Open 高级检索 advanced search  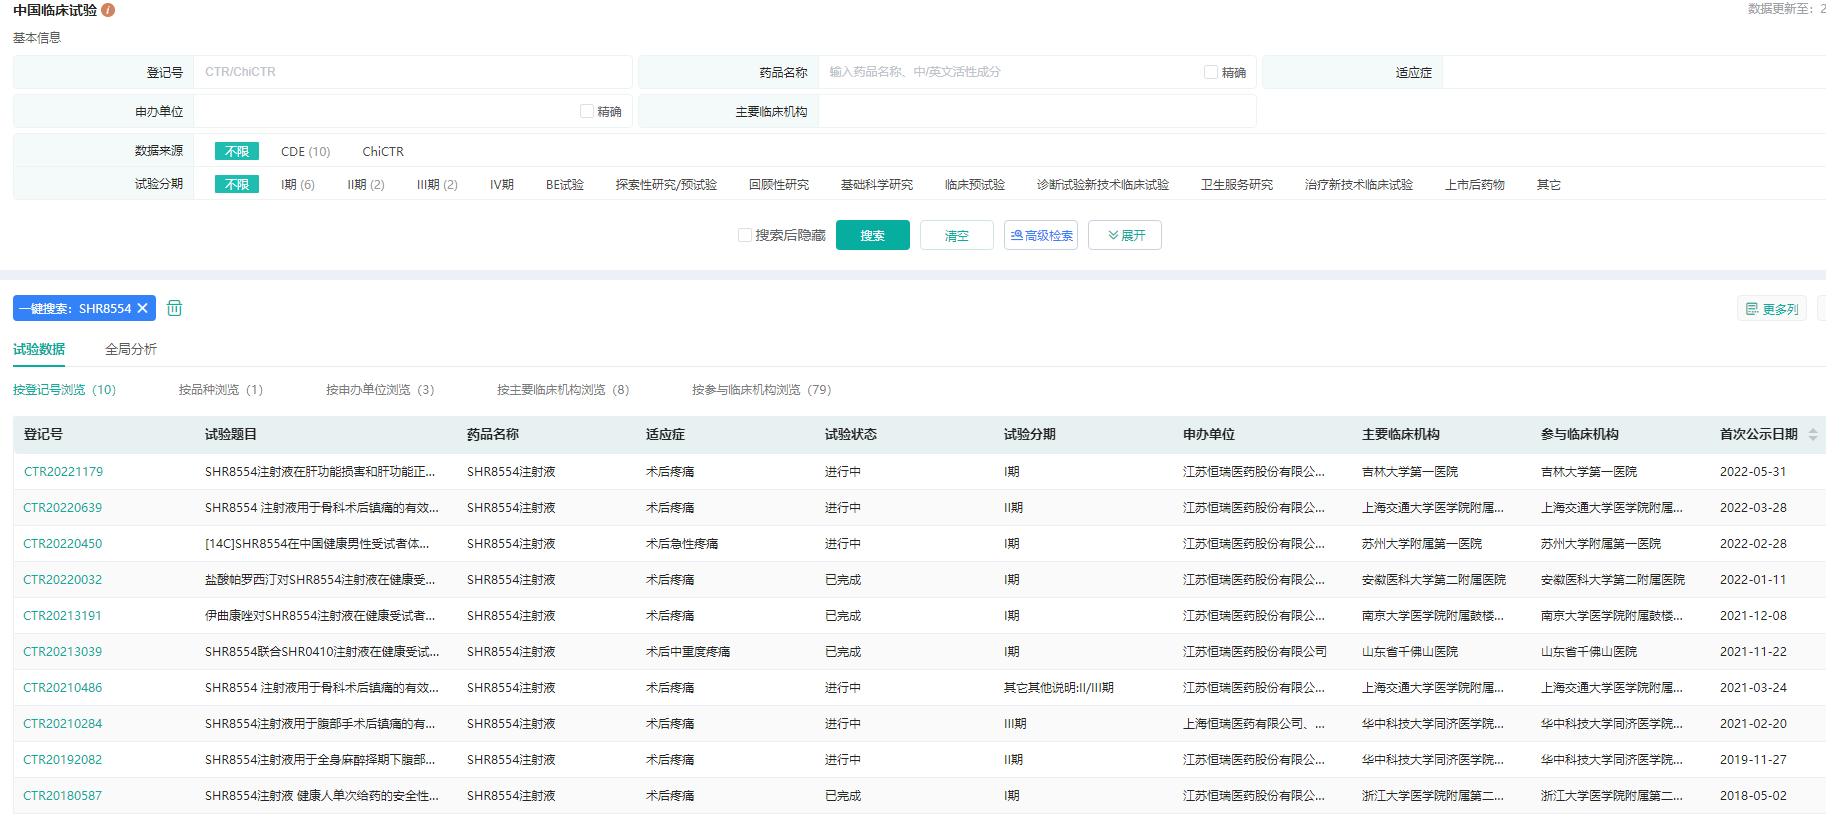[x=1040, y=235]
